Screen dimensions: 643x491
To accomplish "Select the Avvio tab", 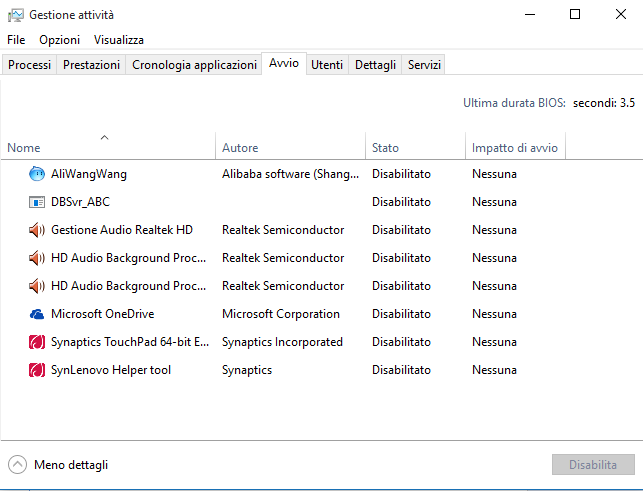I will click(x=284, y=63).
